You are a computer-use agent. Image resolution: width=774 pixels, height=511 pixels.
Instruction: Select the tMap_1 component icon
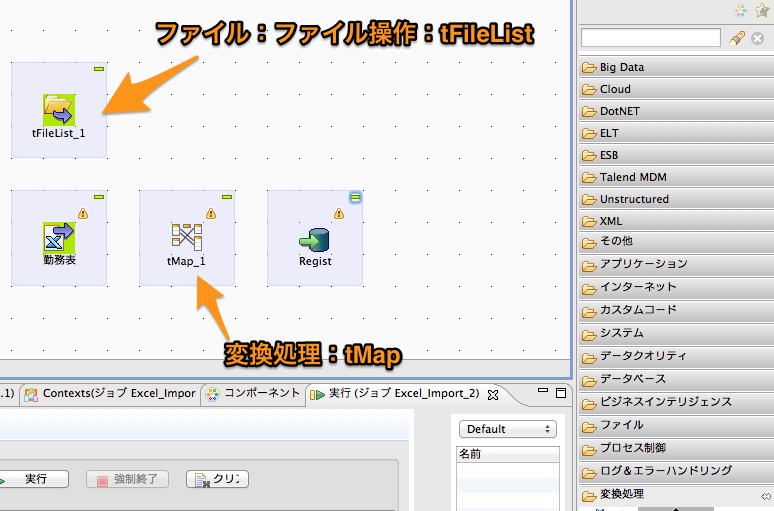187,236
